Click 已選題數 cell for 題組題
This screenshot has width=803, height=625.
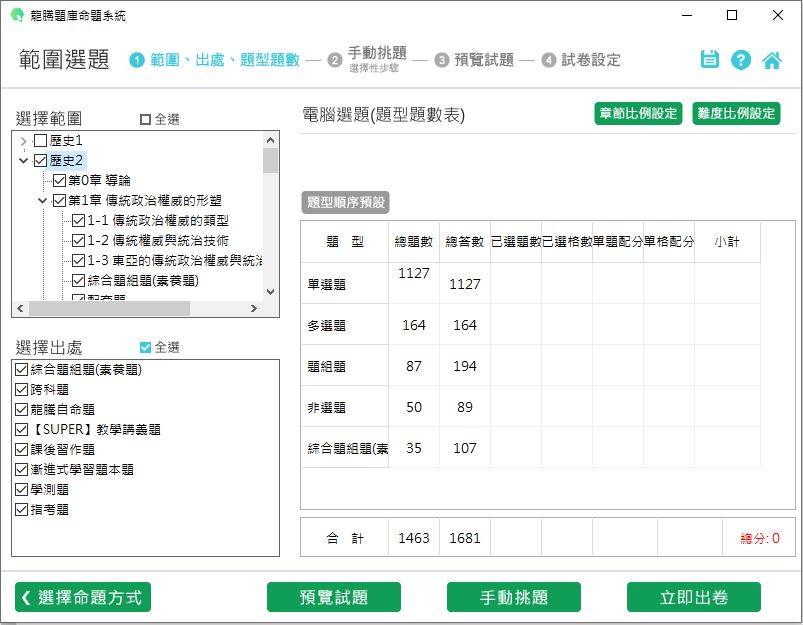(516, 365)
